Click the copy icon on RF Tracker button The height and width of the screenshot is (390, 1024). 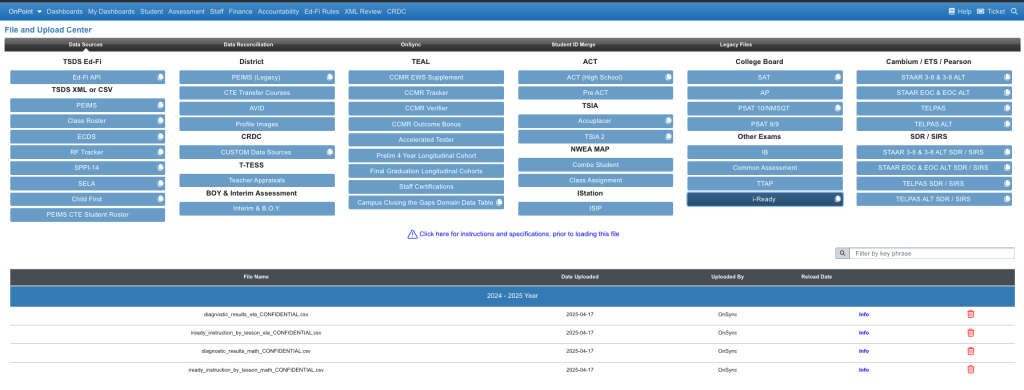tap(160, 152)
